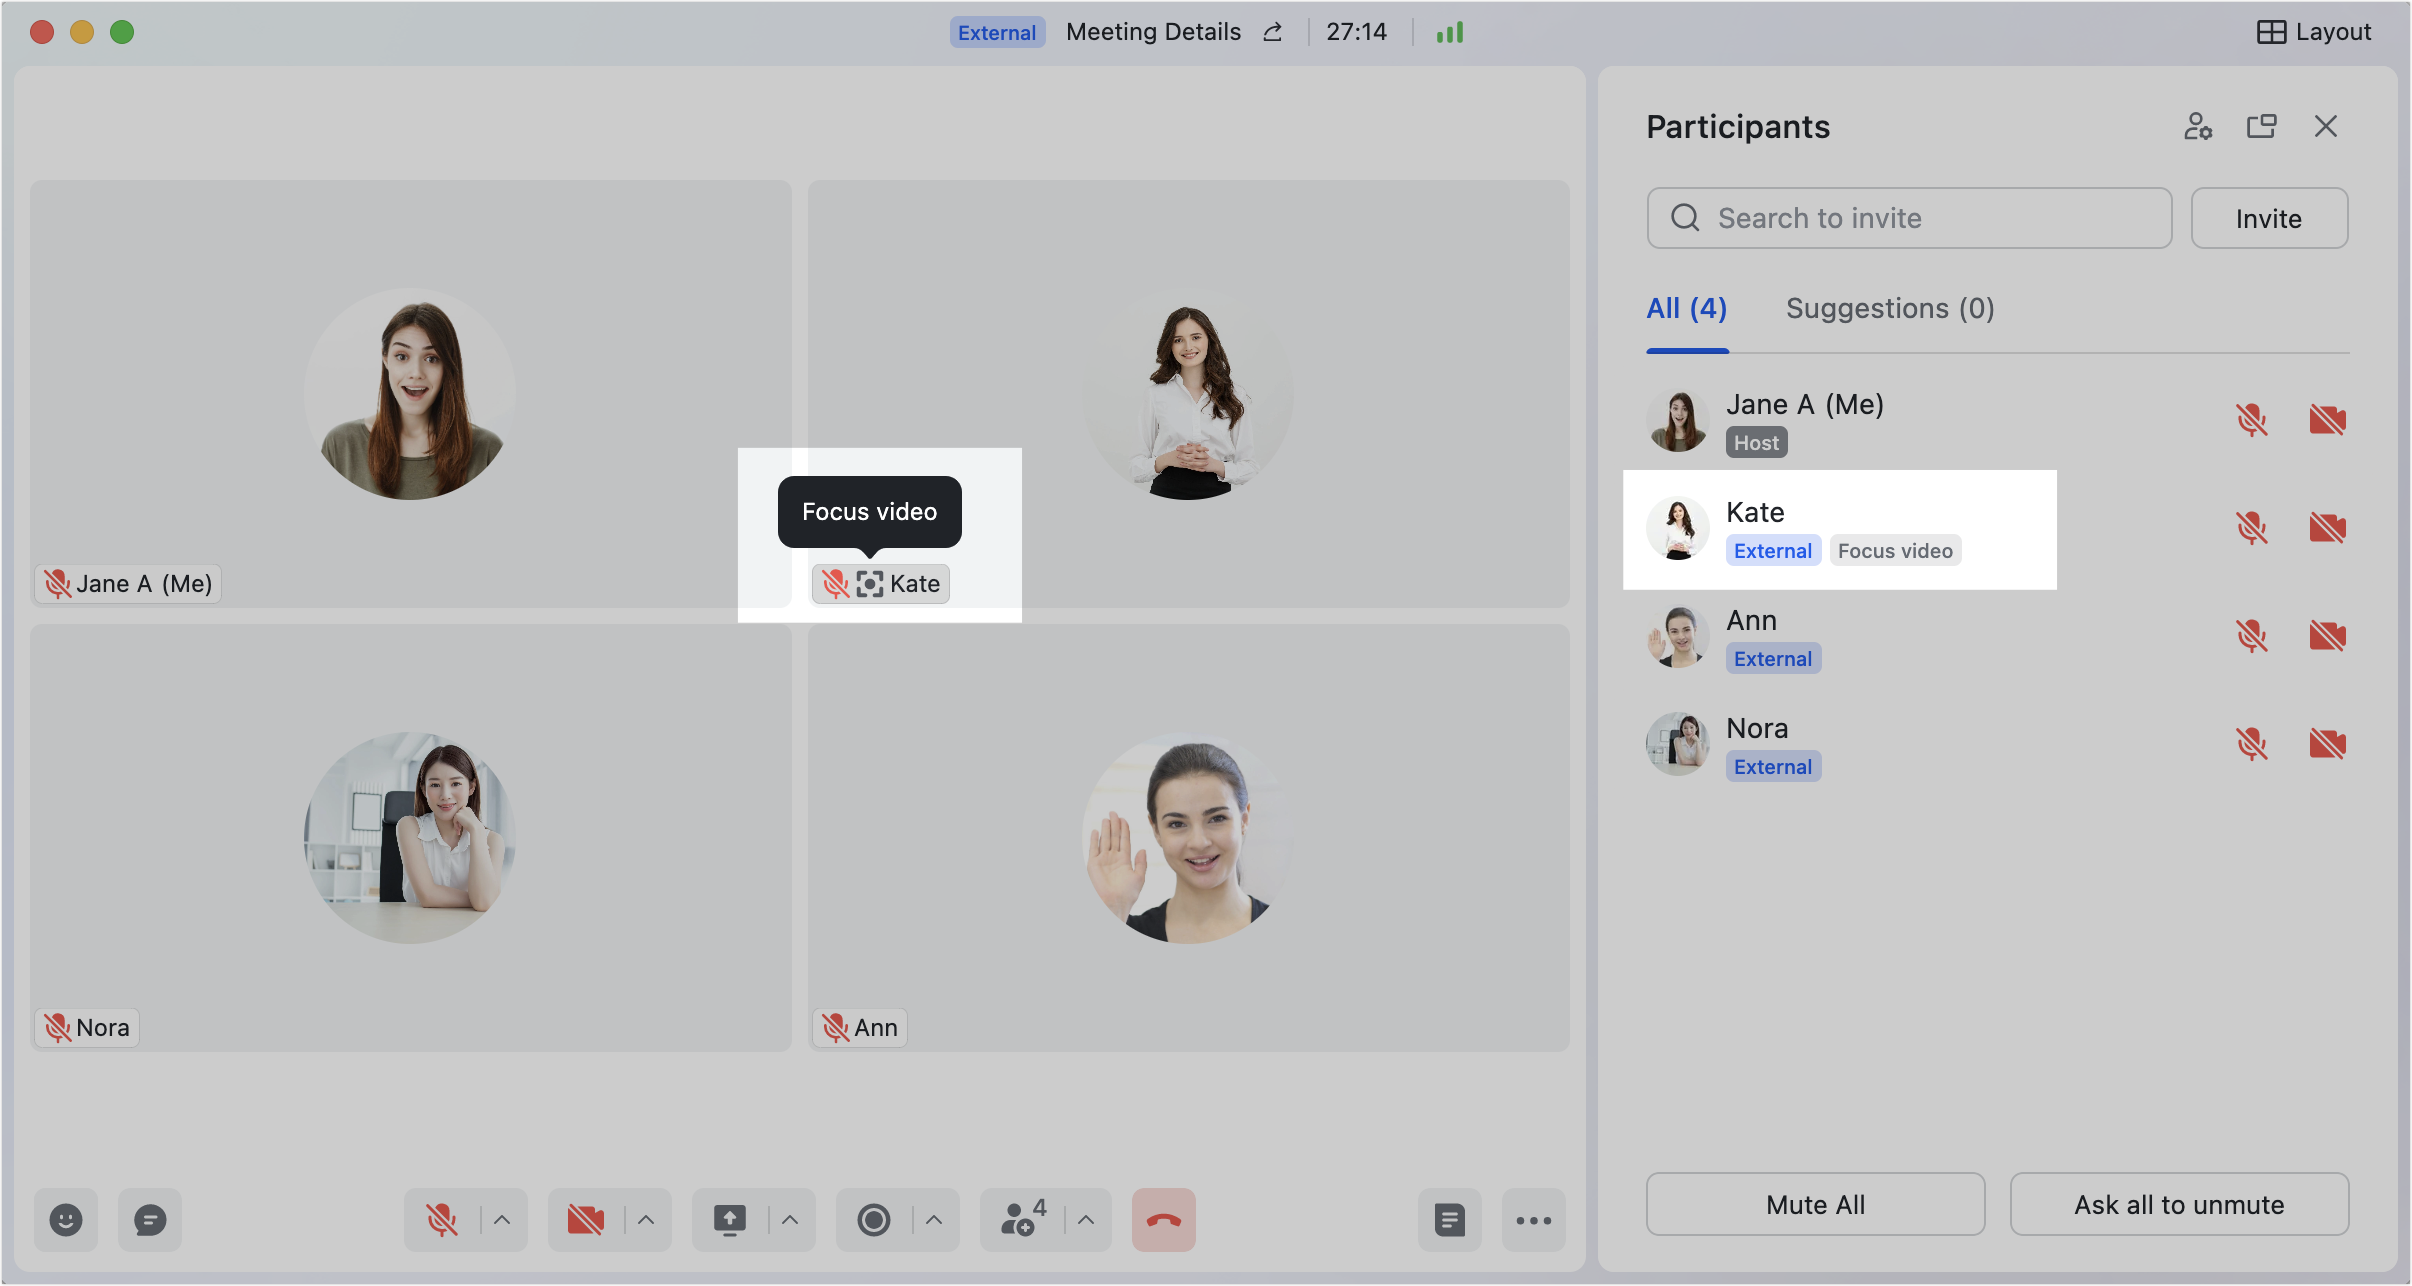Click the Mute All button
This screenshot has width=2412, height=1286.
(1816, 1204)
